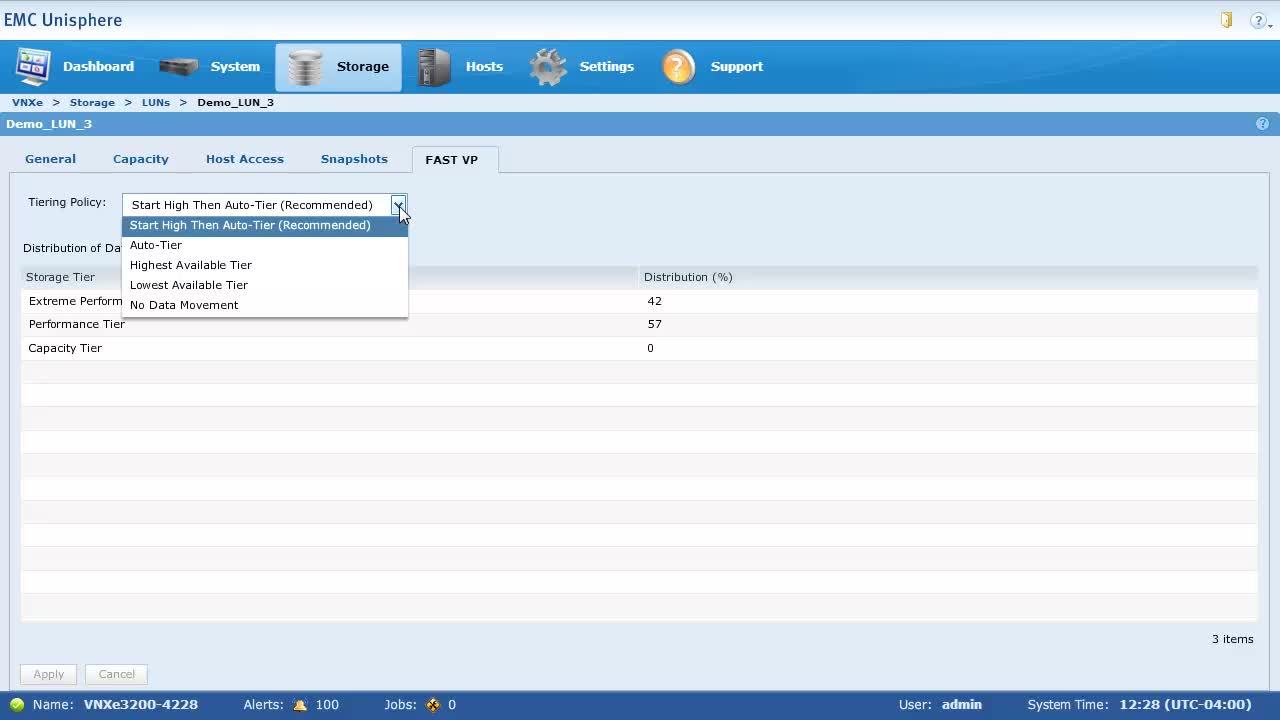1280x720 pixels.
Task: Choose Highest Available Tier option
Action: (265, 265)
